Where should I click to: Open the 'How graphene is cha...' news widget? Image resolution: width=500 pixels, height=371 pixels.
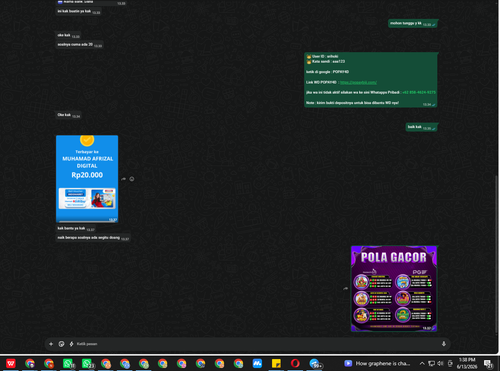377,363
